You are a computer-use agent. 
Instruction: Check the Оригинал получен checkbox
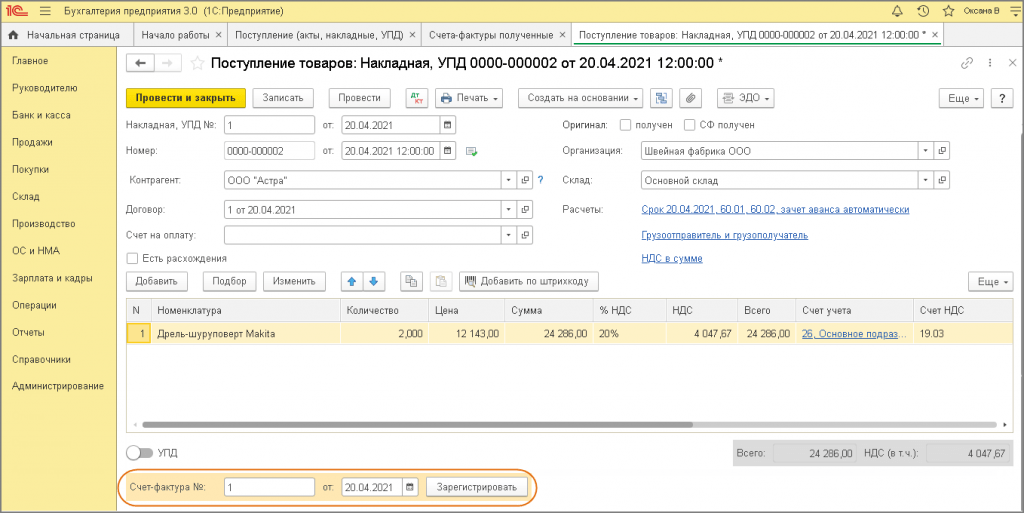tap(625, 125)
